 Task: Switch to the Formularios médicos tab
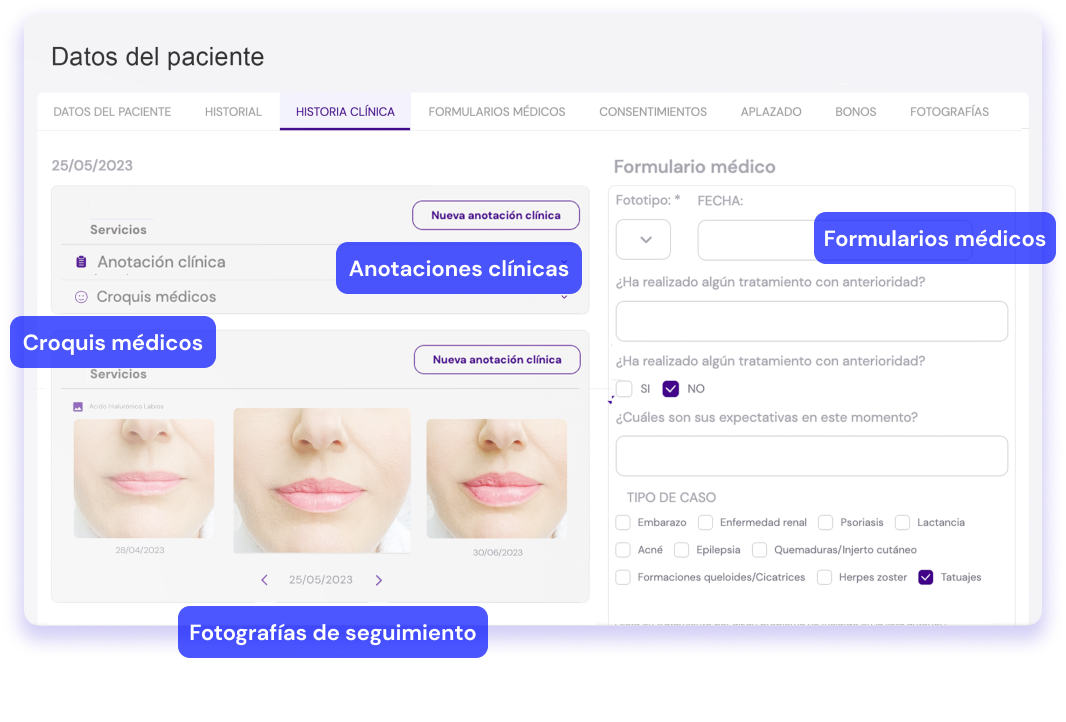(497, 112)
